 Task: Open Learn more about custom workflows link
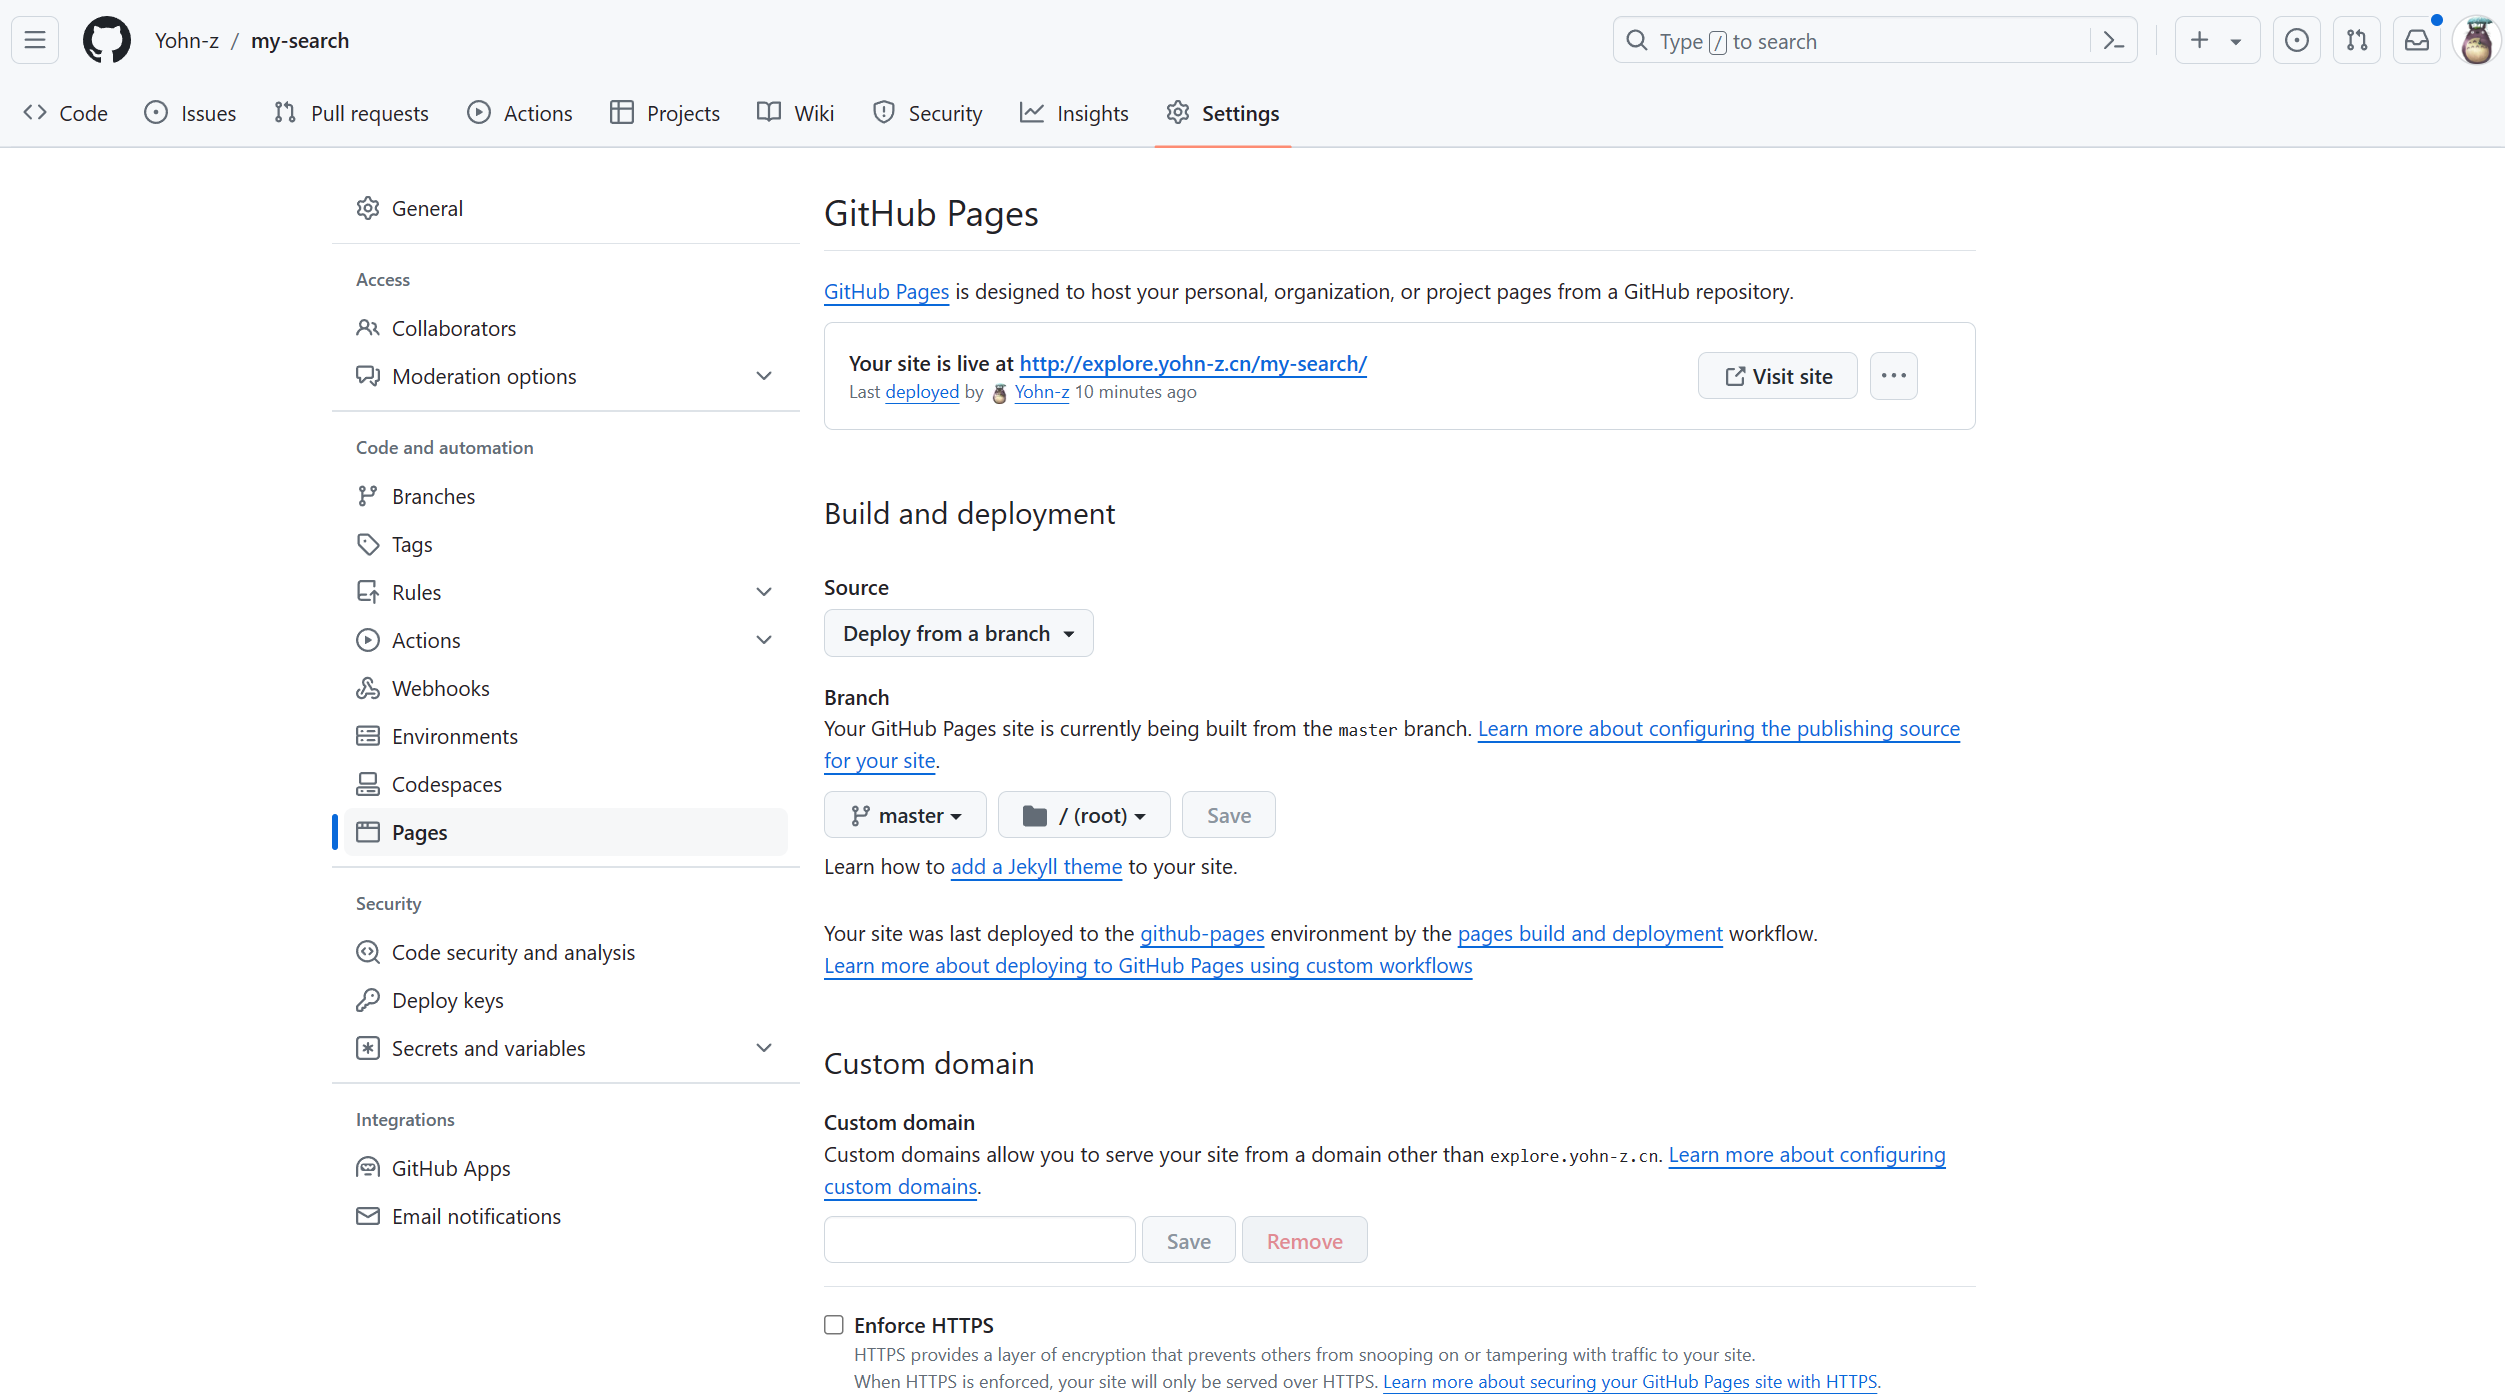point(1148,966)
